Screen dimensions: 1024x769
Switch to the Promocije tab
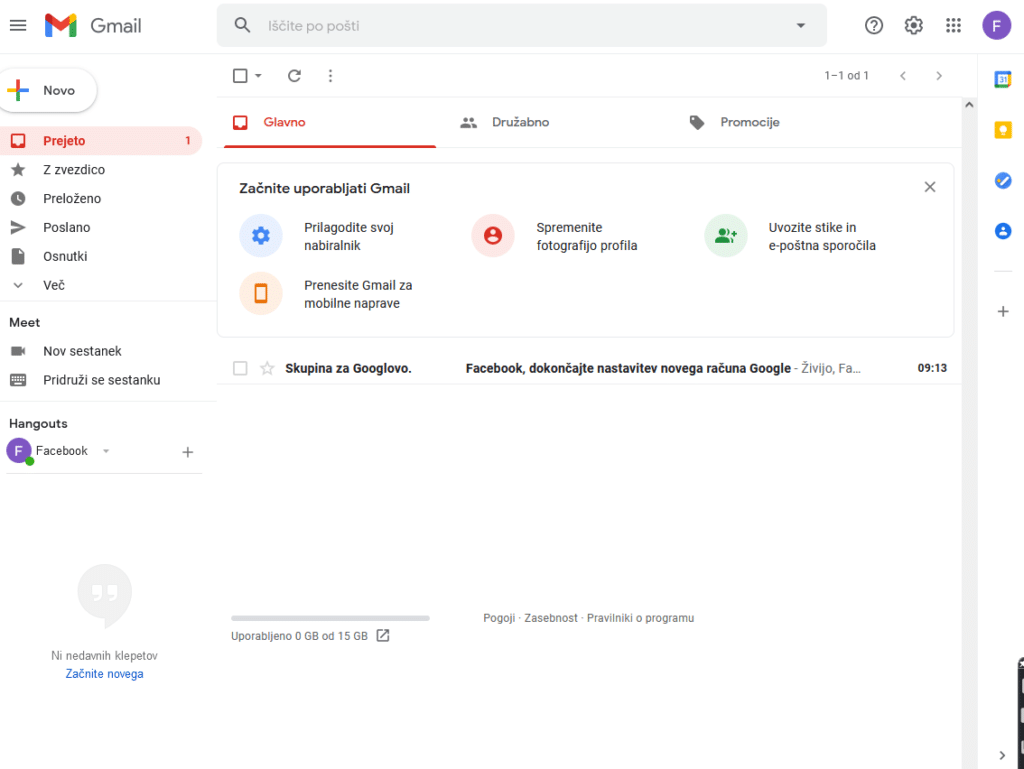click(787, 122)
